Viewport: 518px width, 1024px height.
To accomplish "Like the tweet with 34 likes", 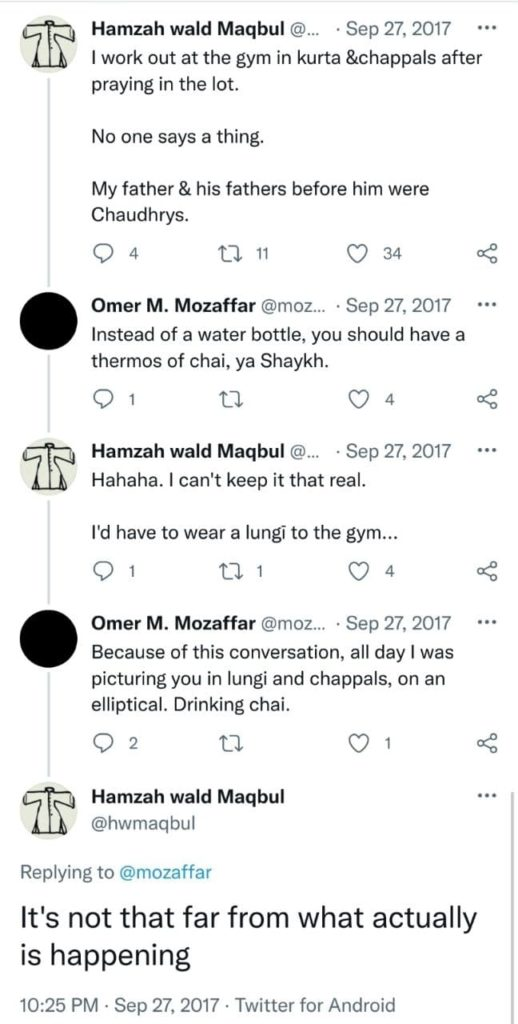I will click(357, 255).
